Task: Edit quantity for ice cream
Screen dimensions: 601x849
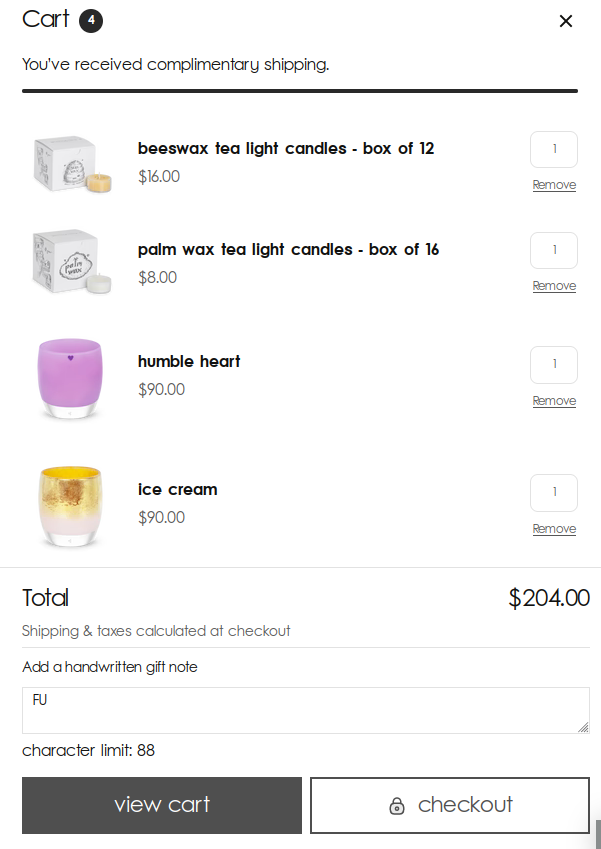Action: click(554, 493)
